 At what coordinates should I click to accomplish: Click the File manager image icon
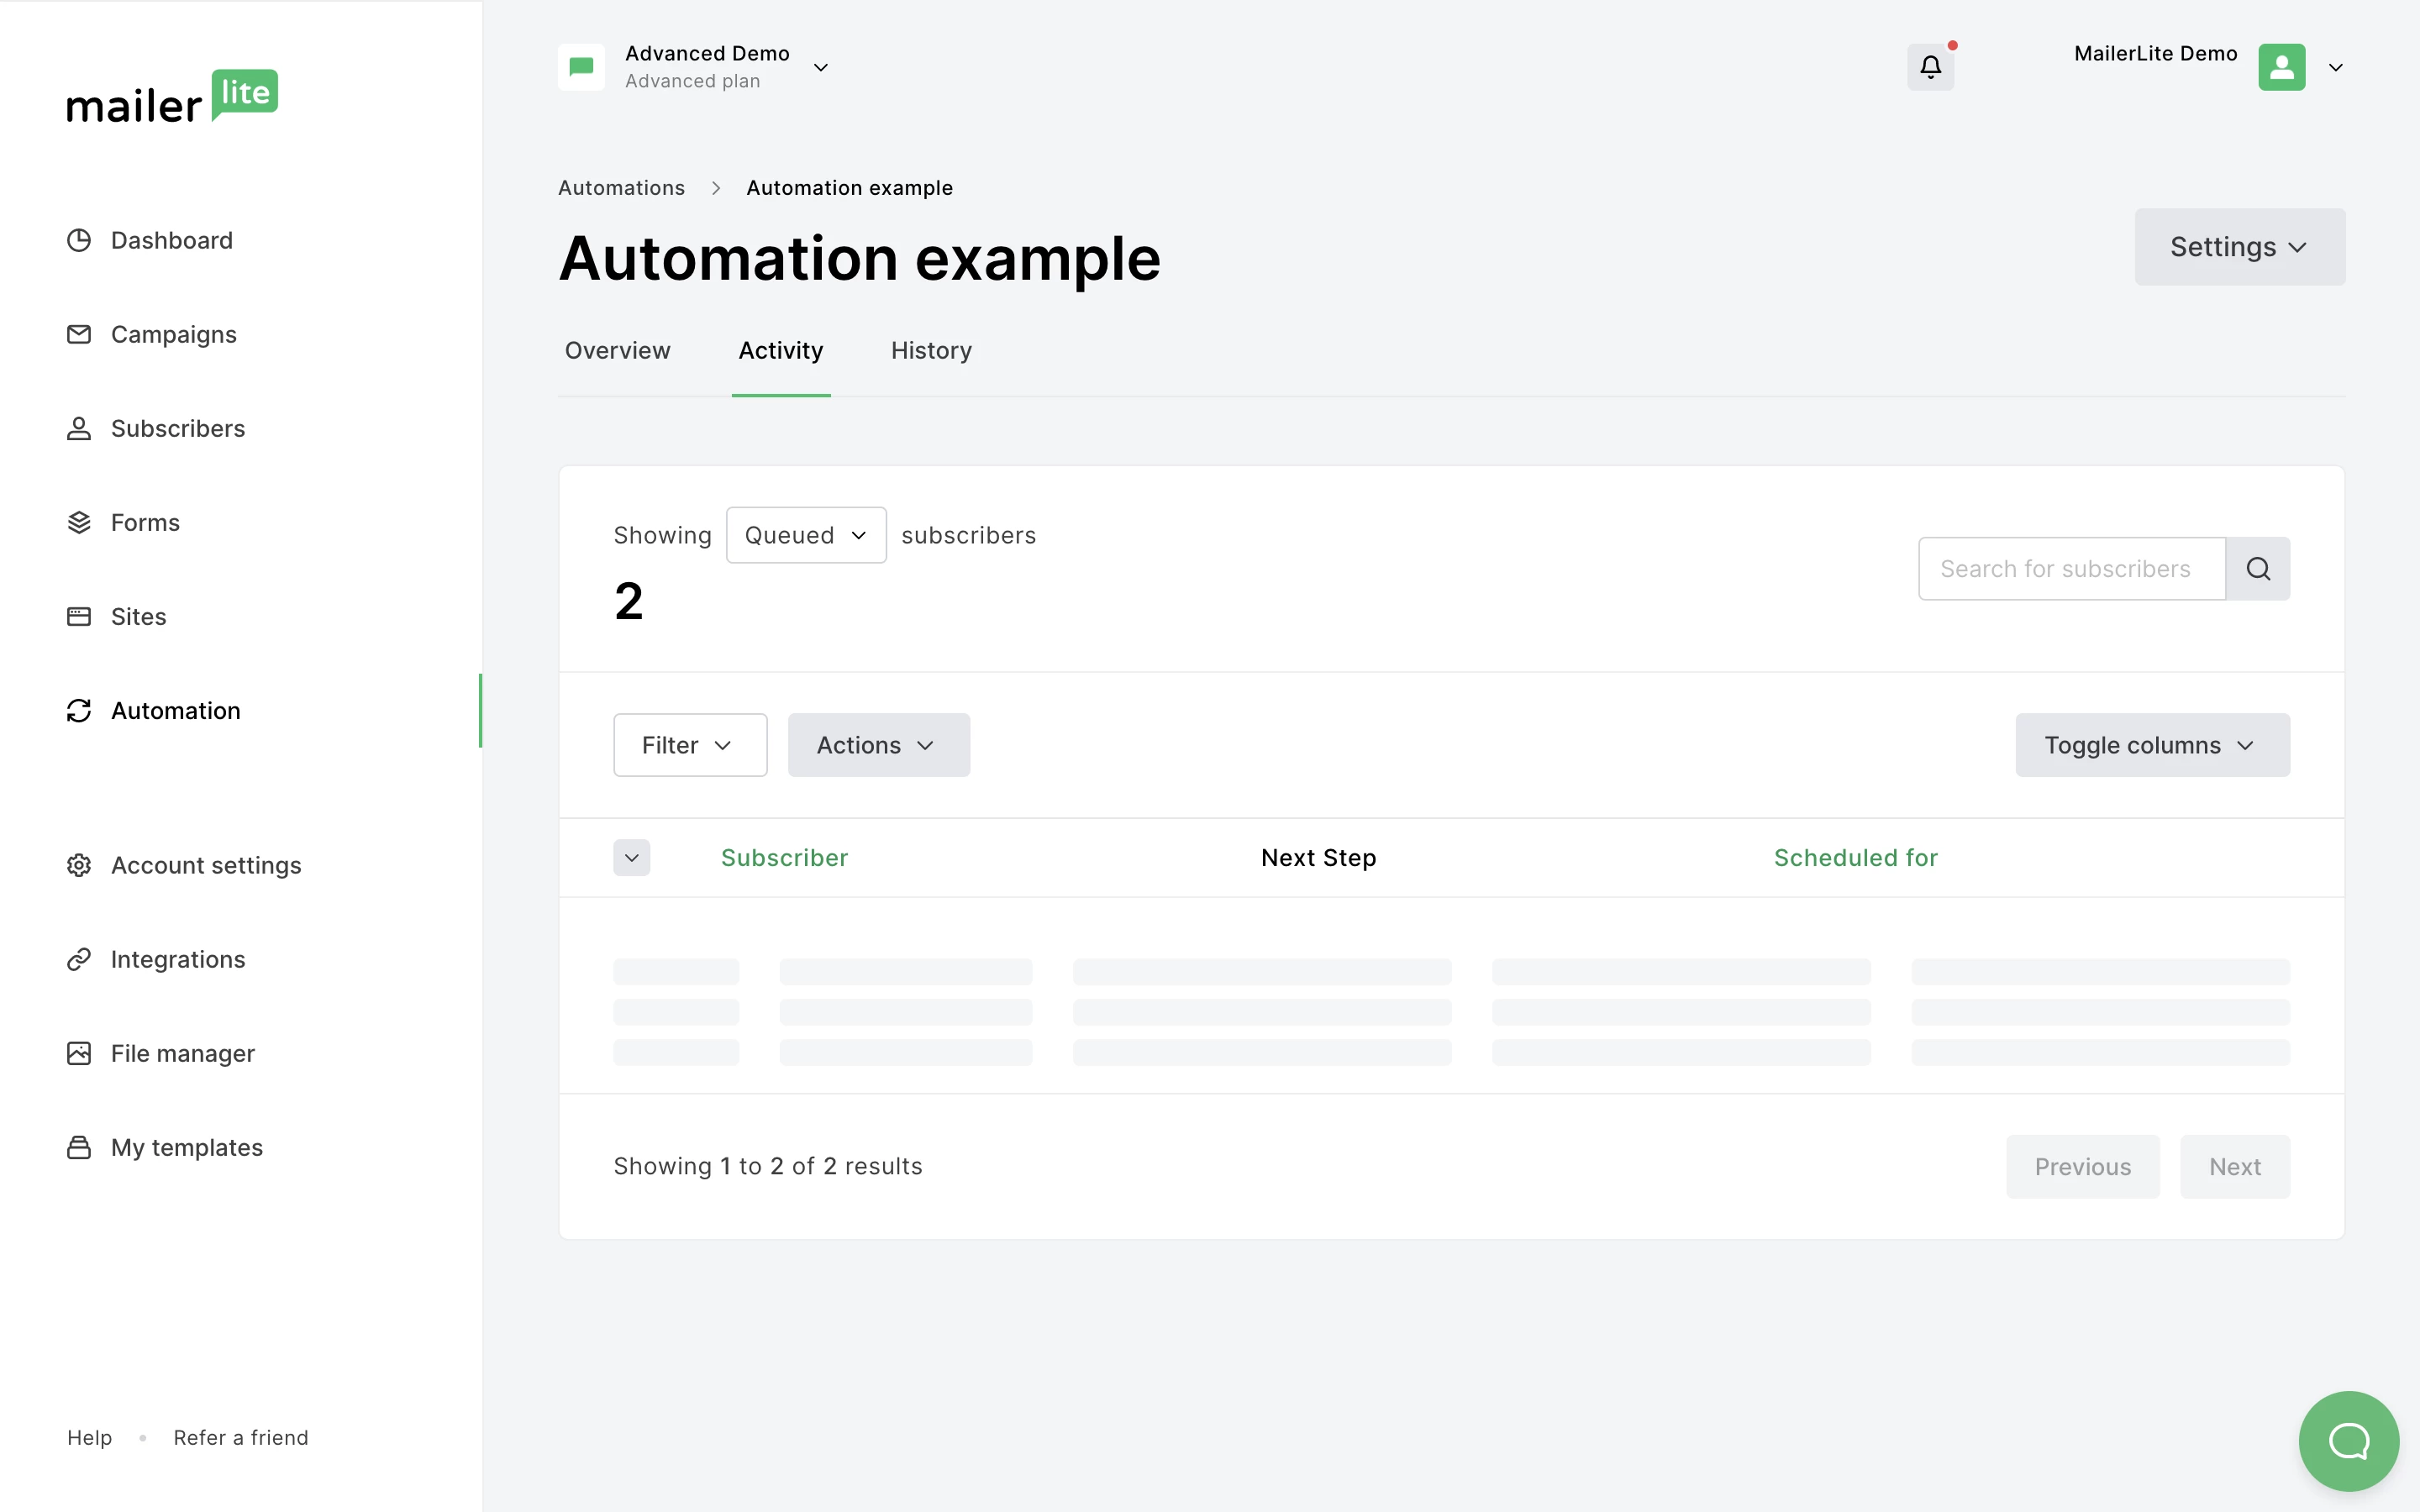pos(79,1053)
